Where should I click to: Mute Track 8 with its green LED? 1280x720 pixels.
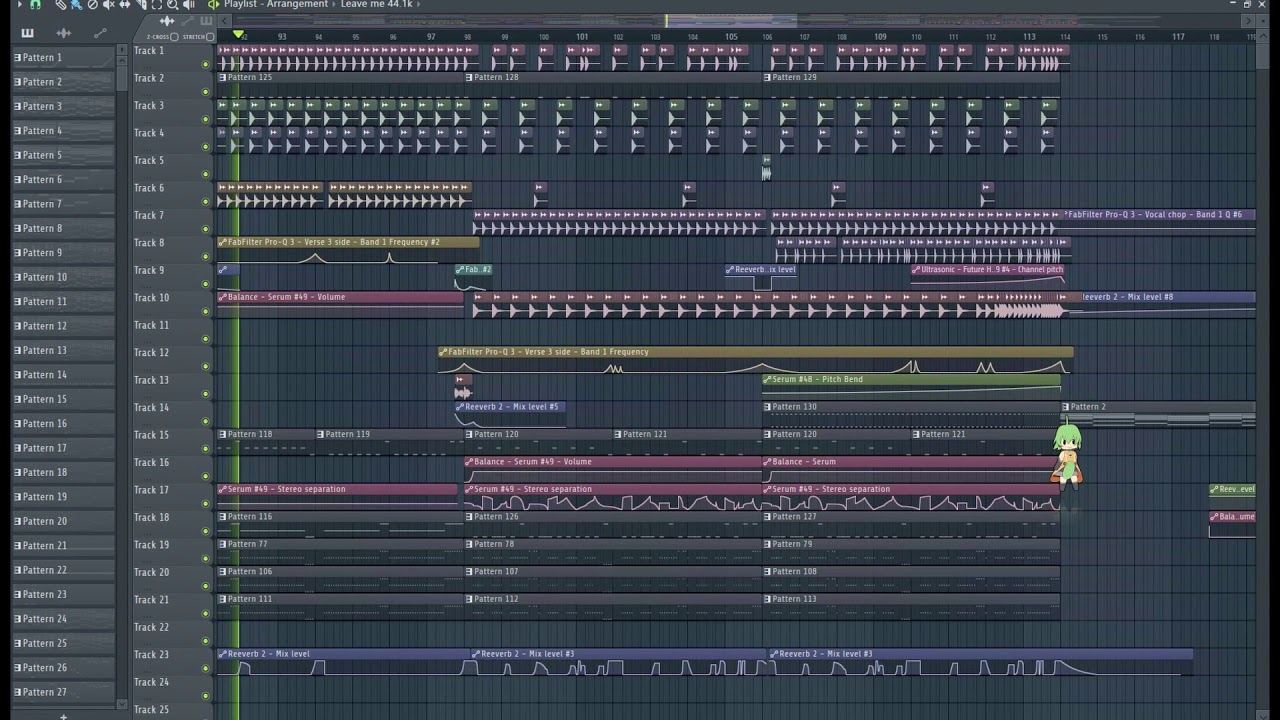[206, 256]
